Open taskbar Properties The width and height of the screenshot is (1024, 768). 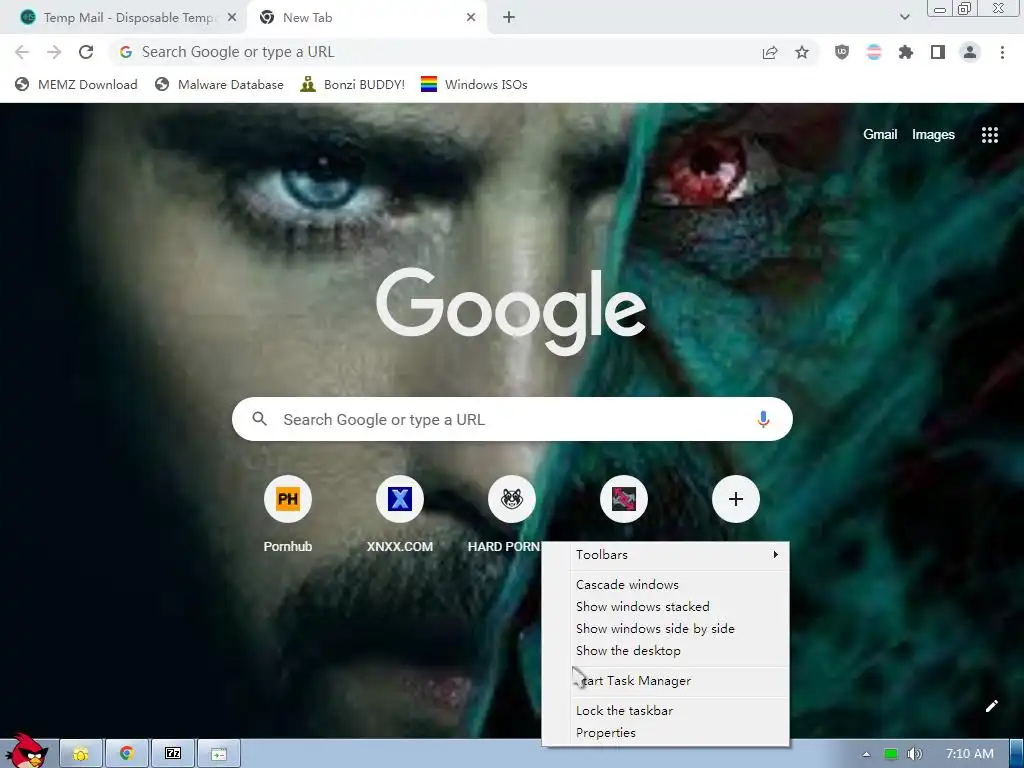[x=665, y=733]
